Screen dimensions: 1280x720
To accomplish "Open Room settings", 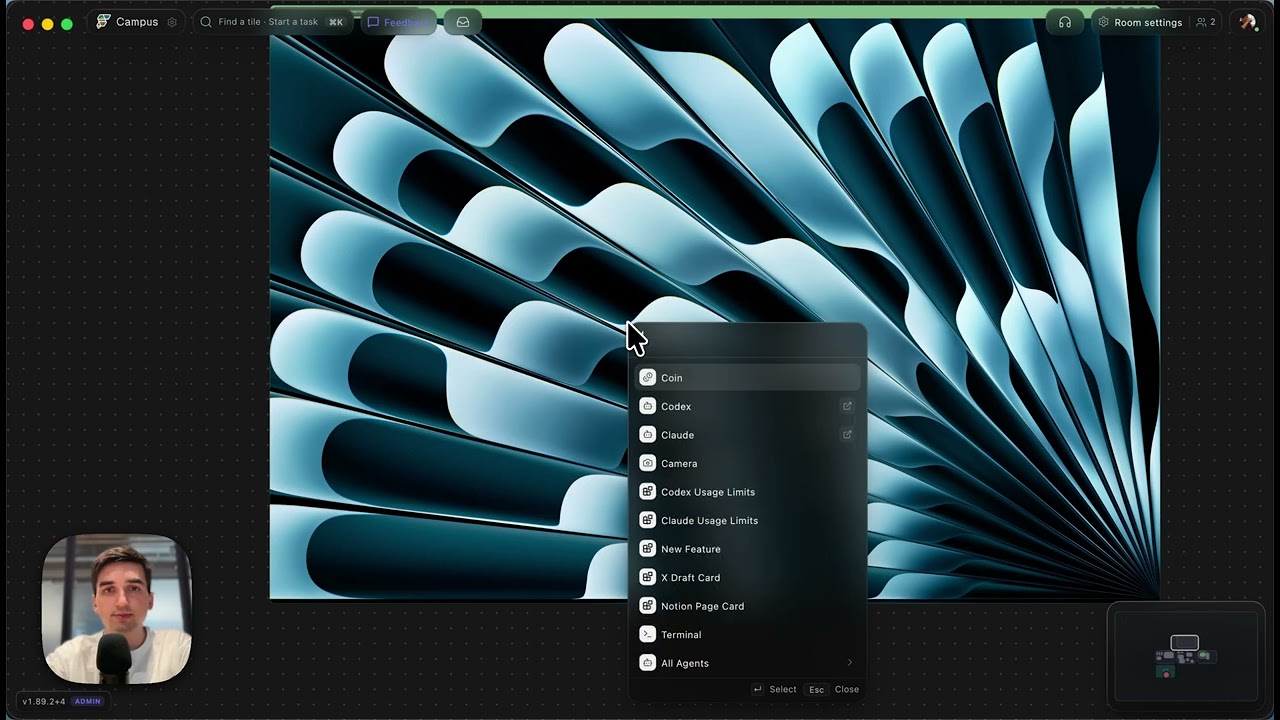I will [x=1140, y=22].
